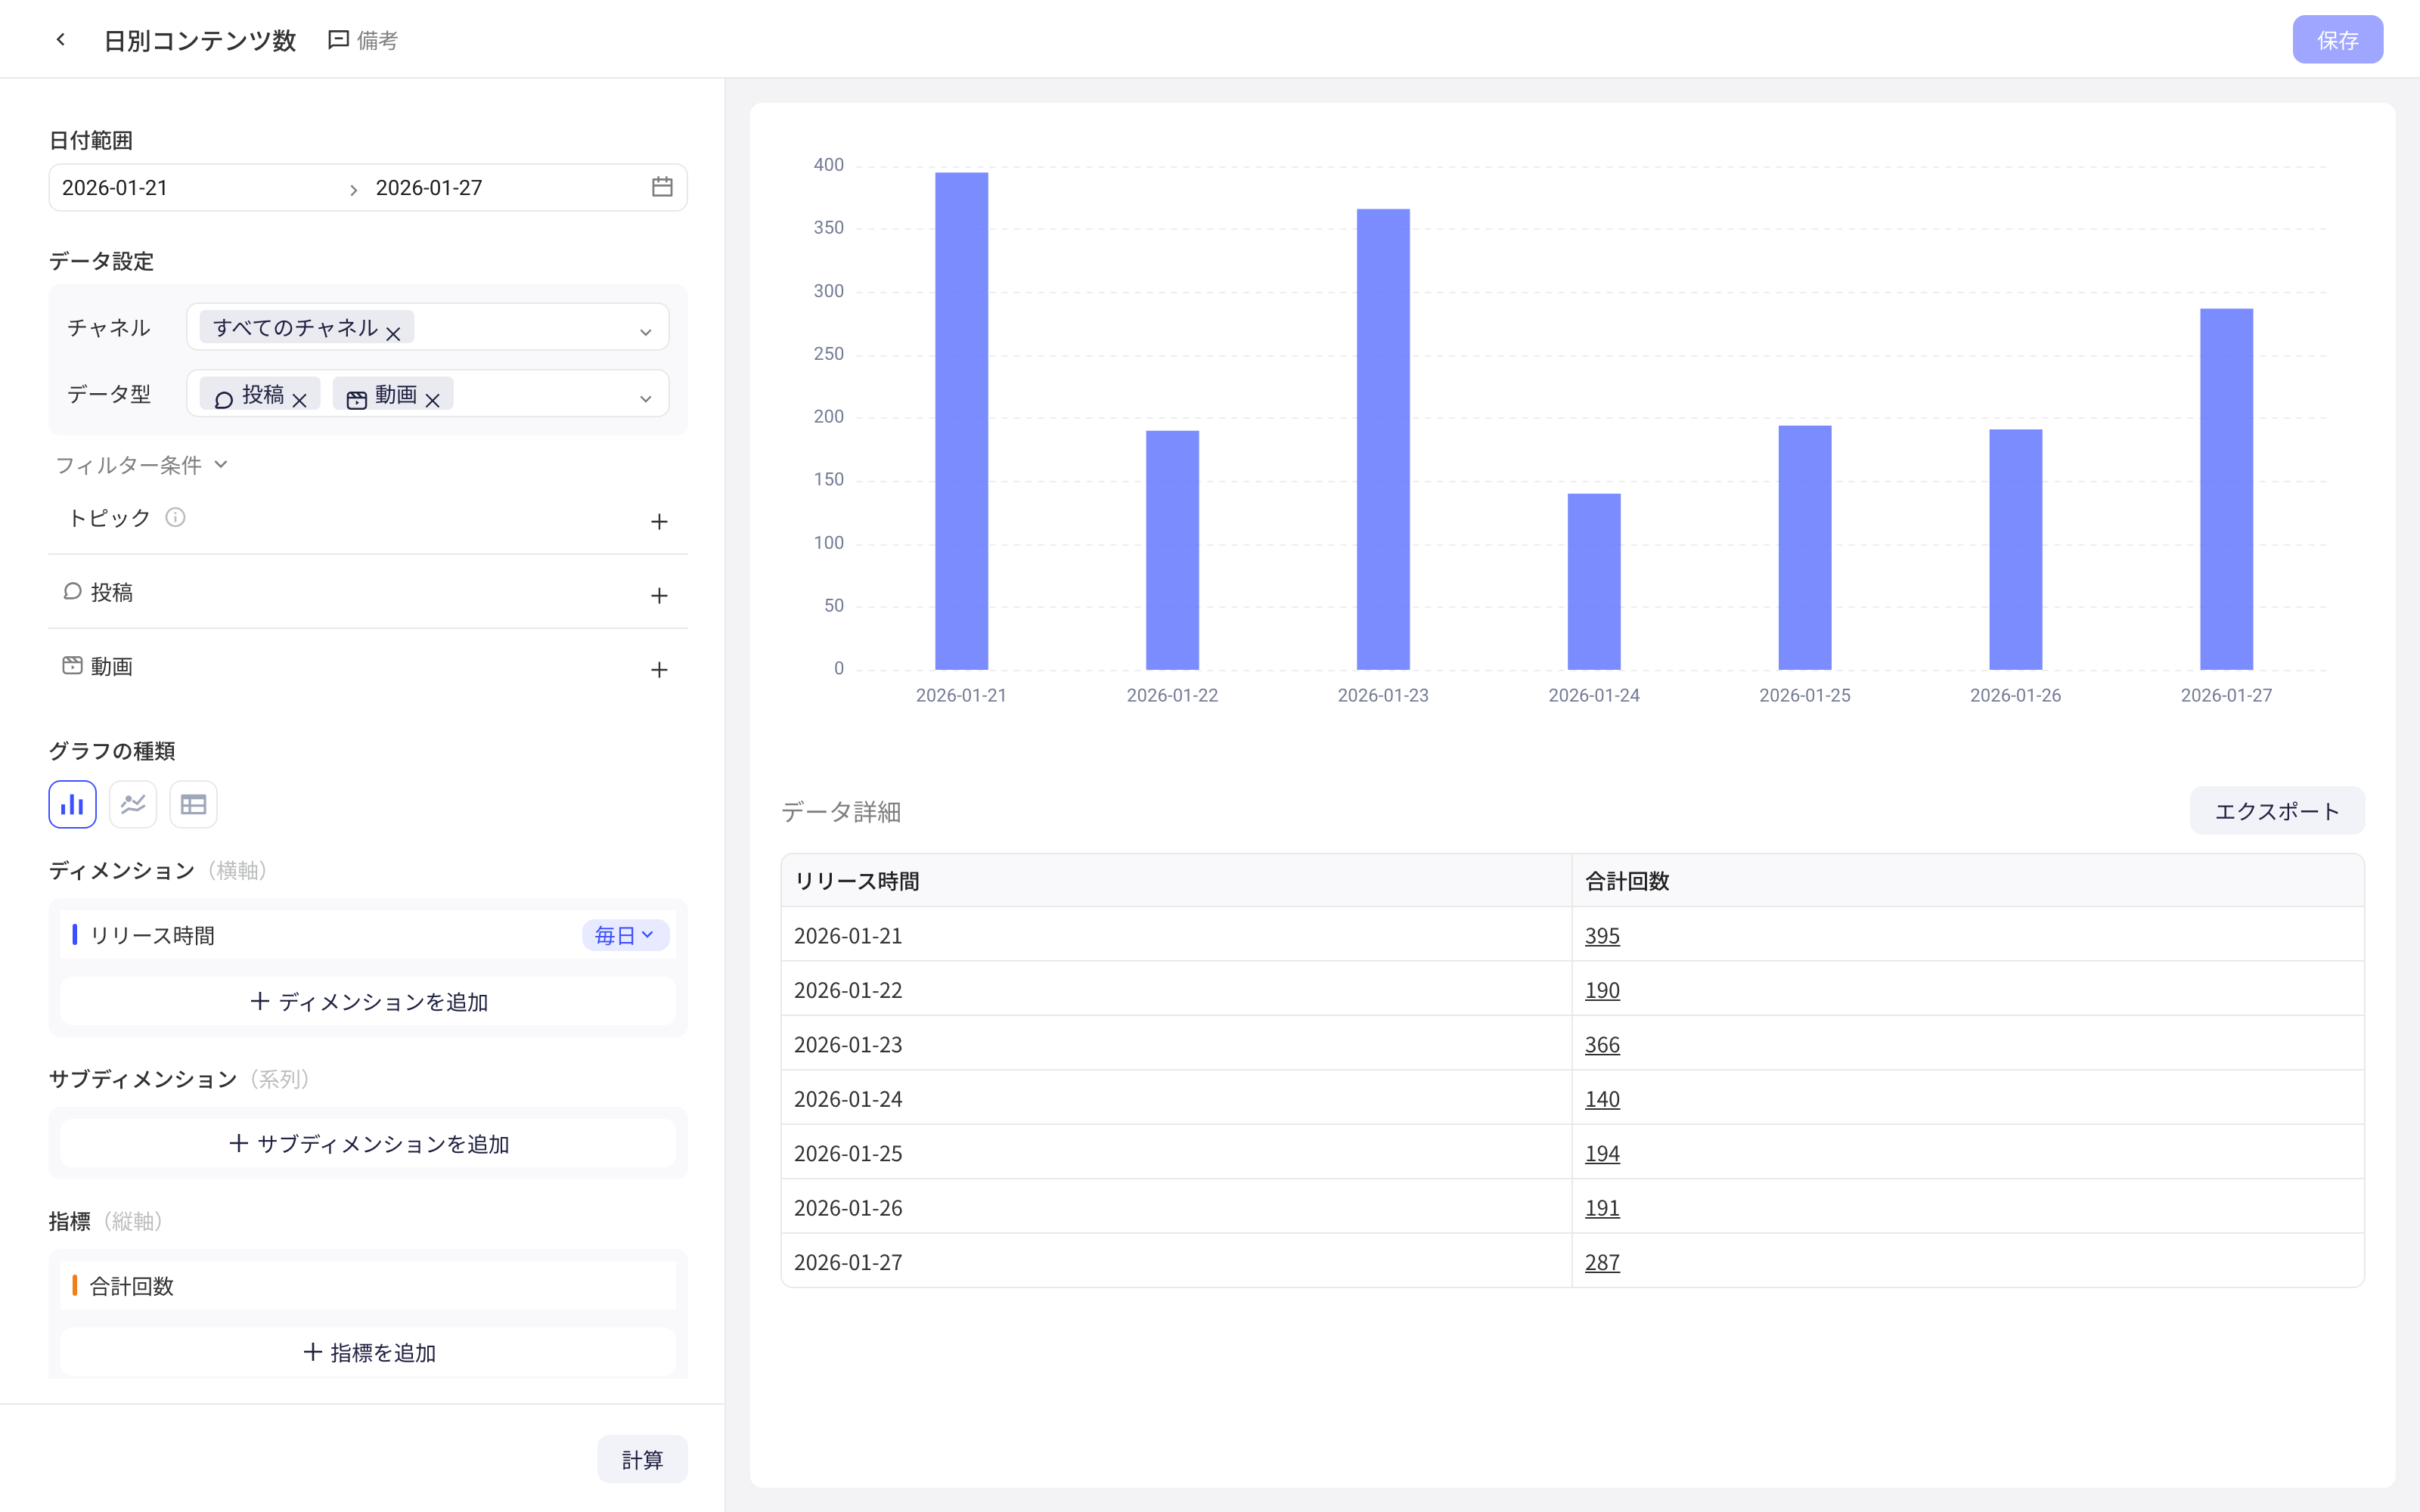Select the table graph type
The image size is (2420, 1512).
(193, 804)
